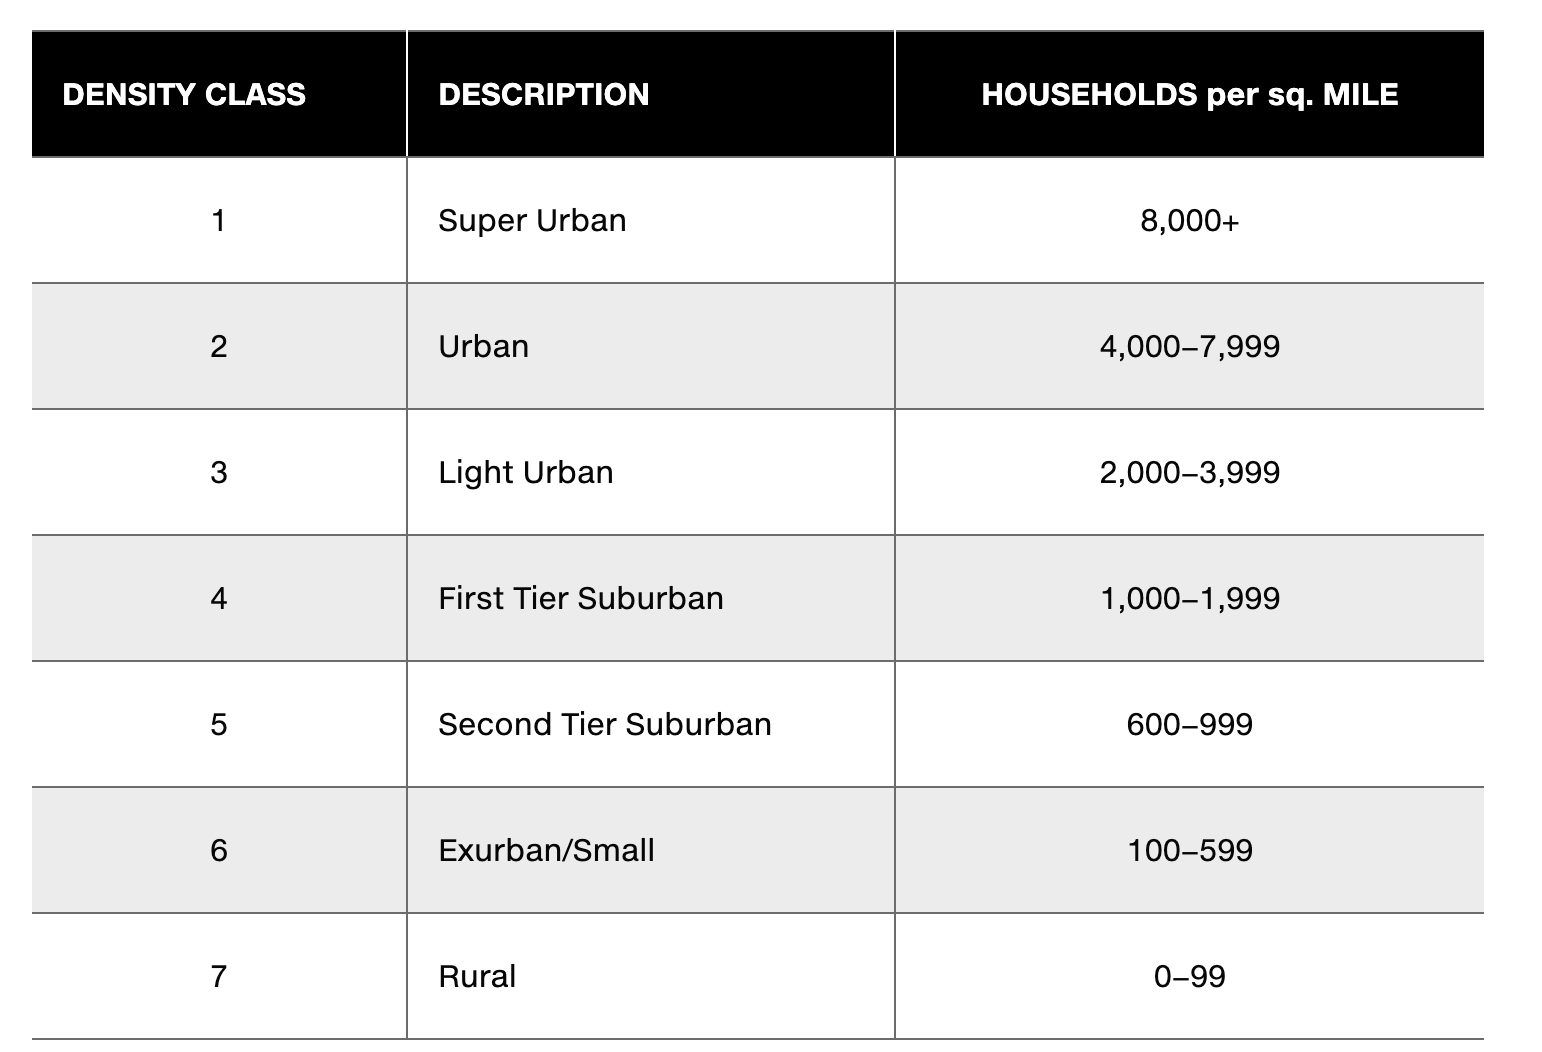The width and height of the screenshot is (1542, 1052).
Task: Click the 0–99 households value
Action: coord(1189,976)
